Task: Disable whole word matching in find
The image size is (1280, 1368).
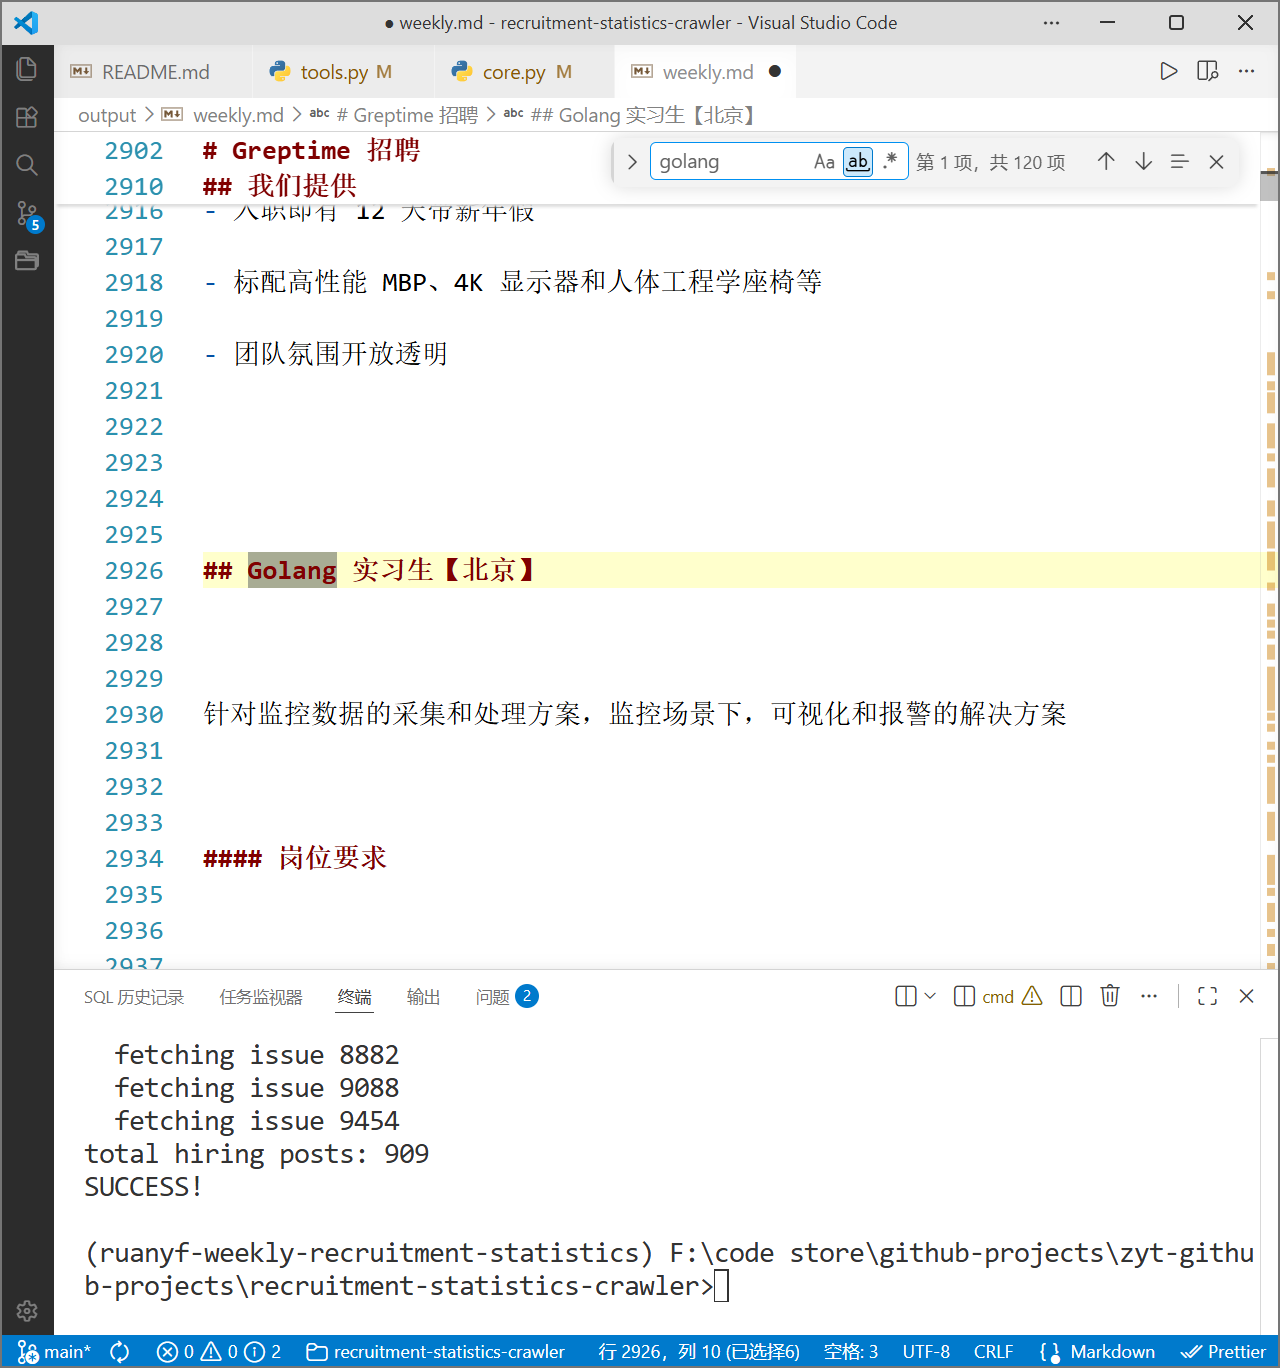Action: (857, 161)
